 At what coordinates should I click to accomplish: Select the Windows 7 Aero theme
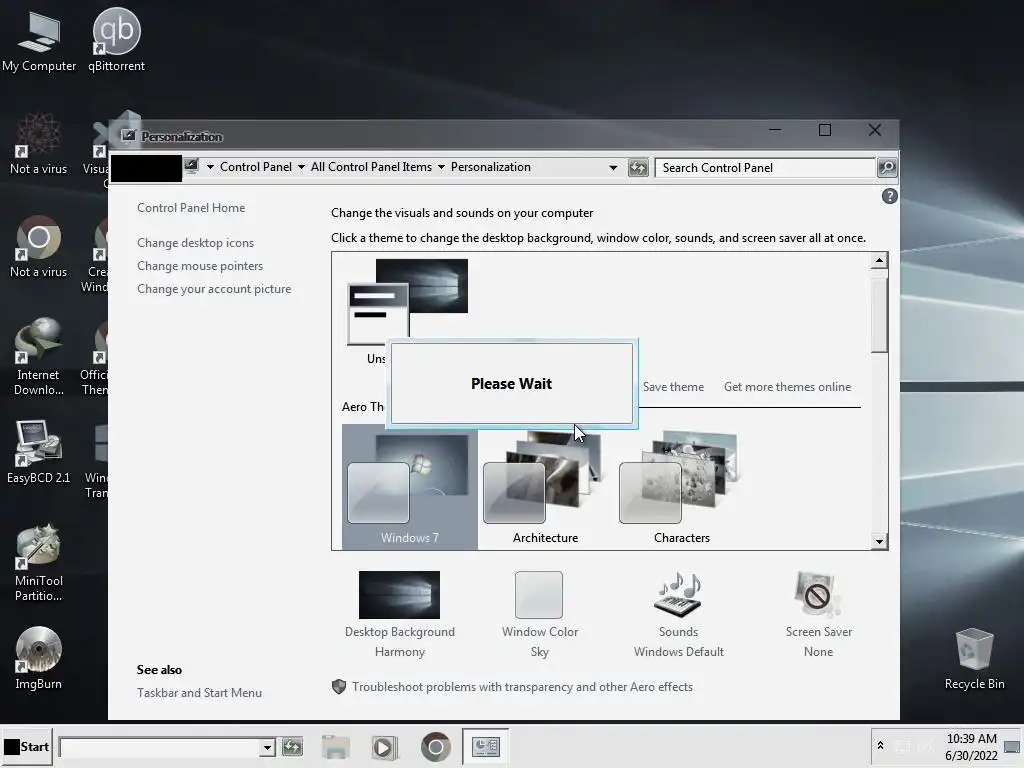(409, 487)
